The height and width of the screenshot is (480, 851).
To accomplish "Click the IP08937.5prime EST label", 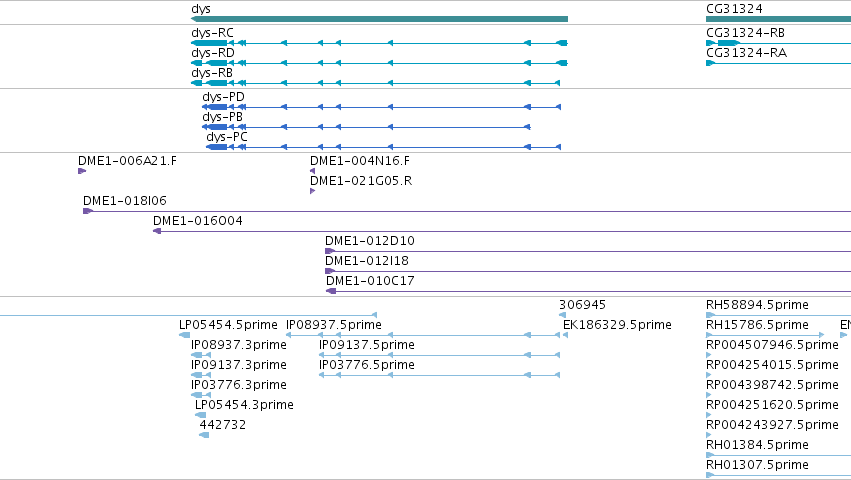I will (334, 325).
